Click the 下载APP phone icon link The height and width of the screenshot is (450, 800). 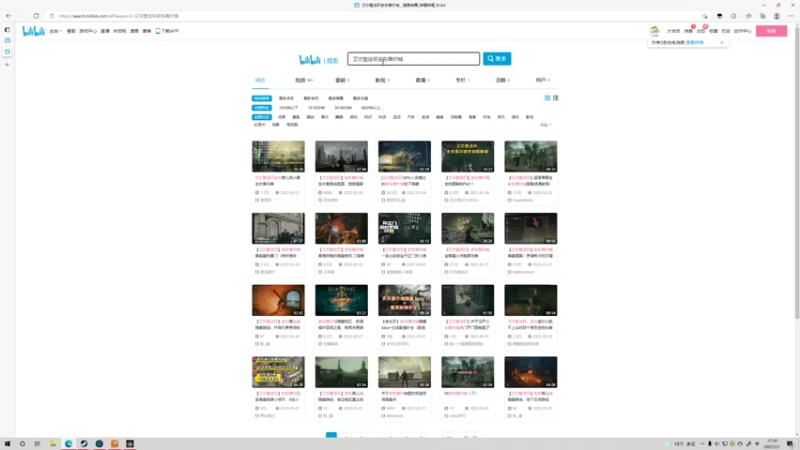(167, 31)
